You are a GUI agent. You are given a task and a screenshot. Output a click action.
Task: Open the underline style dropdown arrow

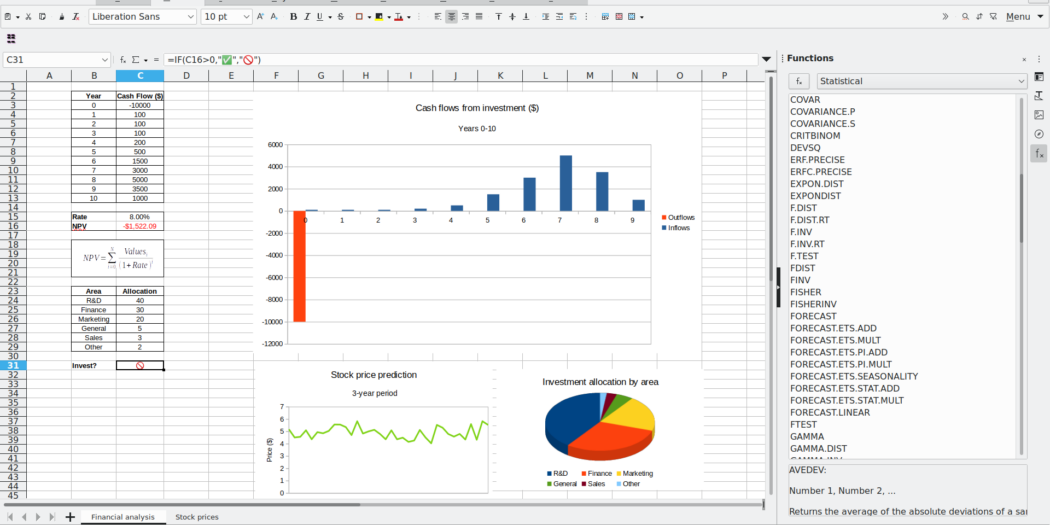click(329, 17)
